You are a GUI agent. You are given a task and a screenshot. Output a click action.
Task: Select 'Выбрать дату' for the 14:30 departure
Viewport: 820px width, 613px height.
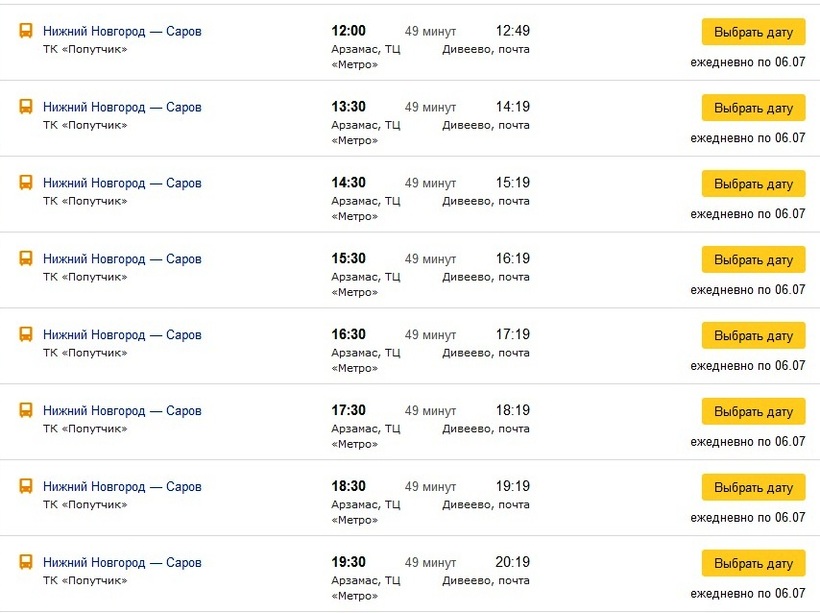(x=753, y=184)
